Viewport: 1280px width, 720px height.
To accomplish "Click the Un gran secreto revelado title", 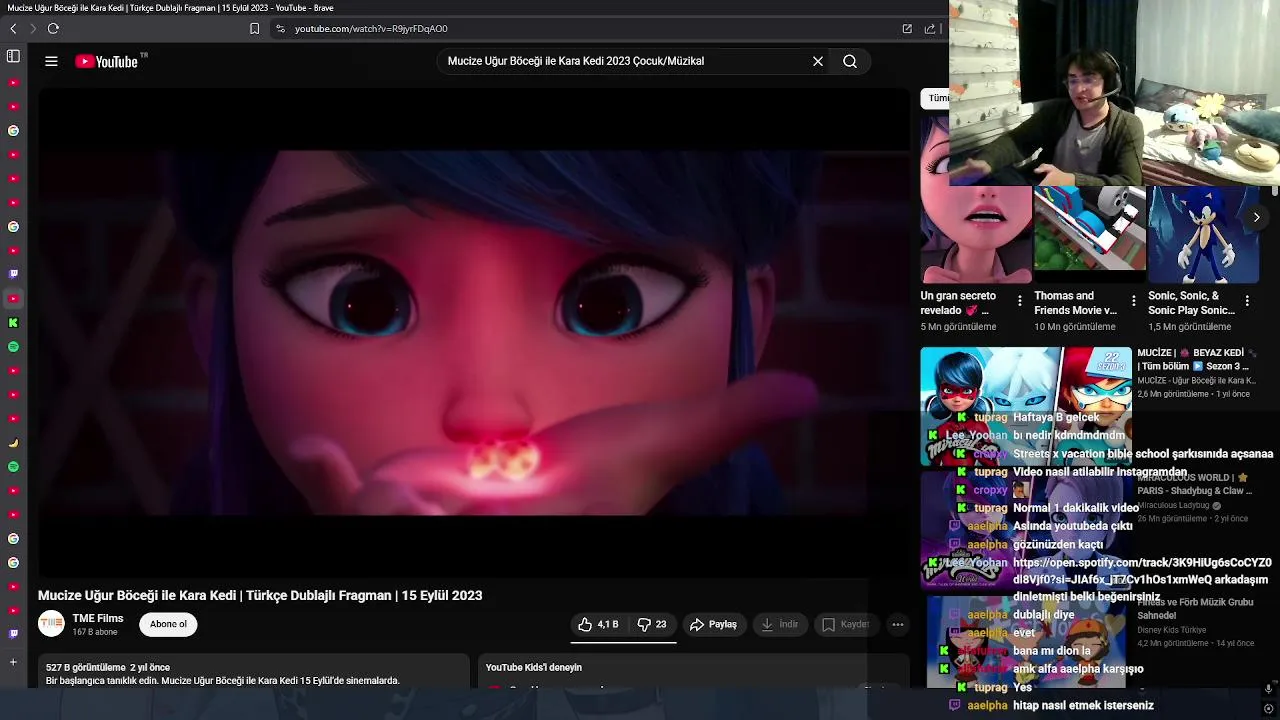I will [958, 303].
